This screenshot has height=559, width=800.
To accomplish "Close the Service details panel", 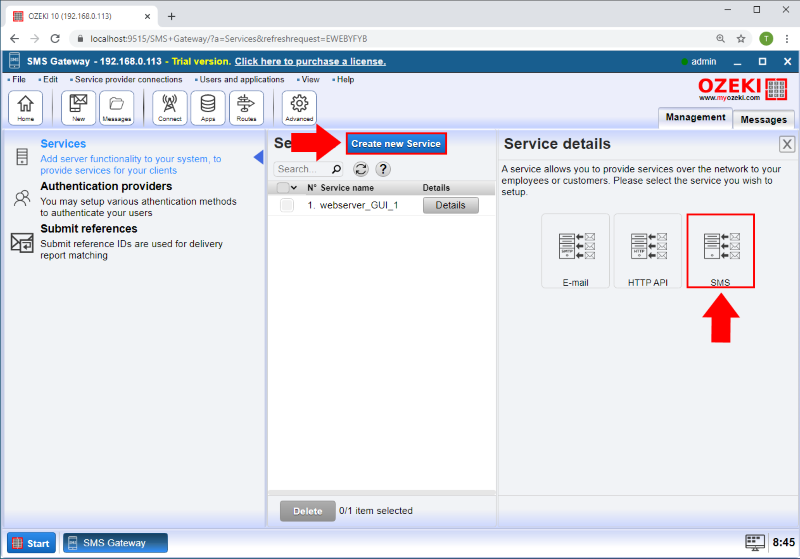I will [787, 144].
